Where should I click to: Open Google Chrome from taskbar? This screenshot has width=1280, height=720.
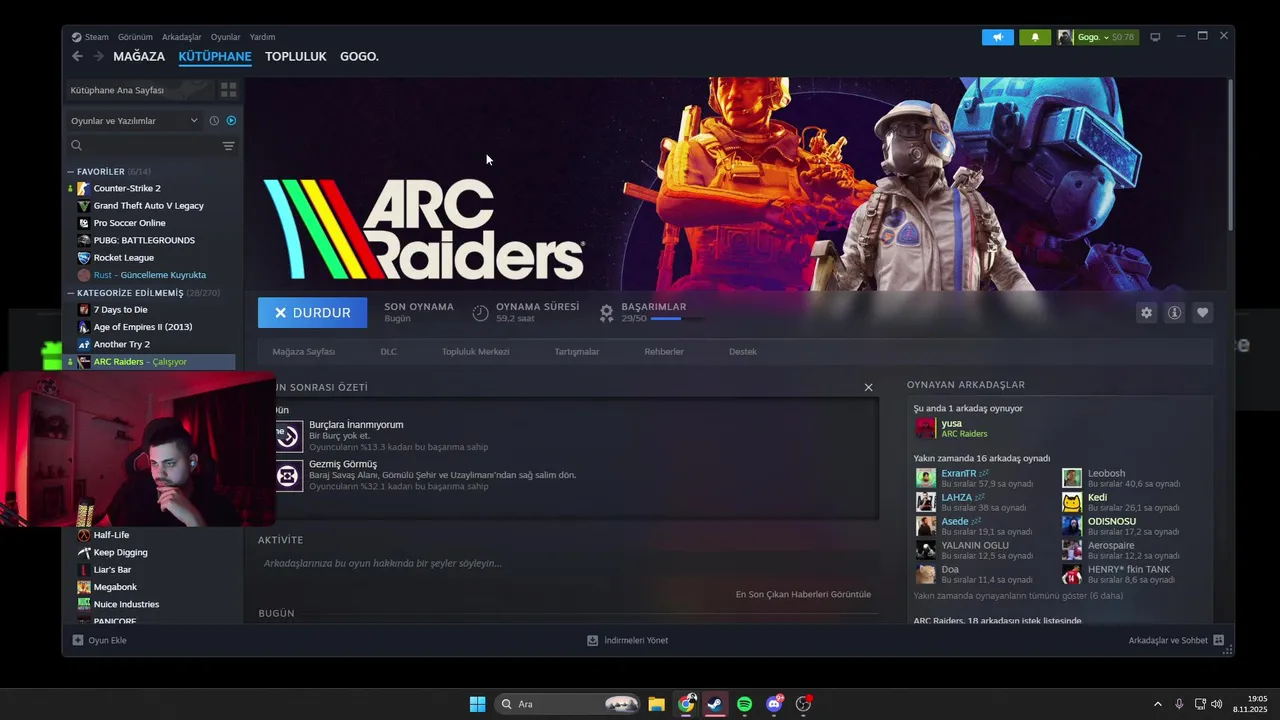click(x=686, y=704)
